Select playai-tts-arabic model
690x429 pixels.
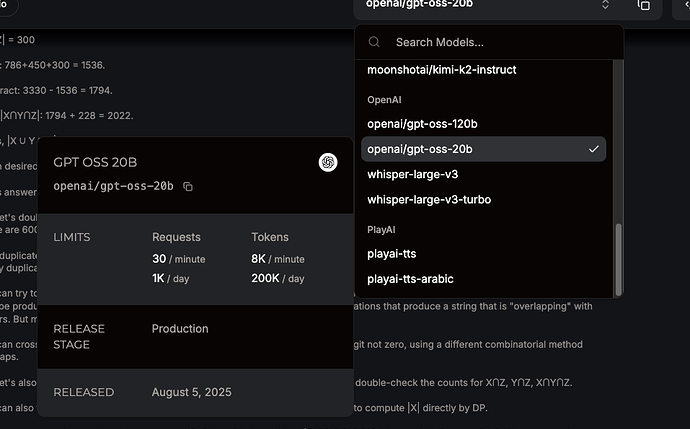point(410,279)
